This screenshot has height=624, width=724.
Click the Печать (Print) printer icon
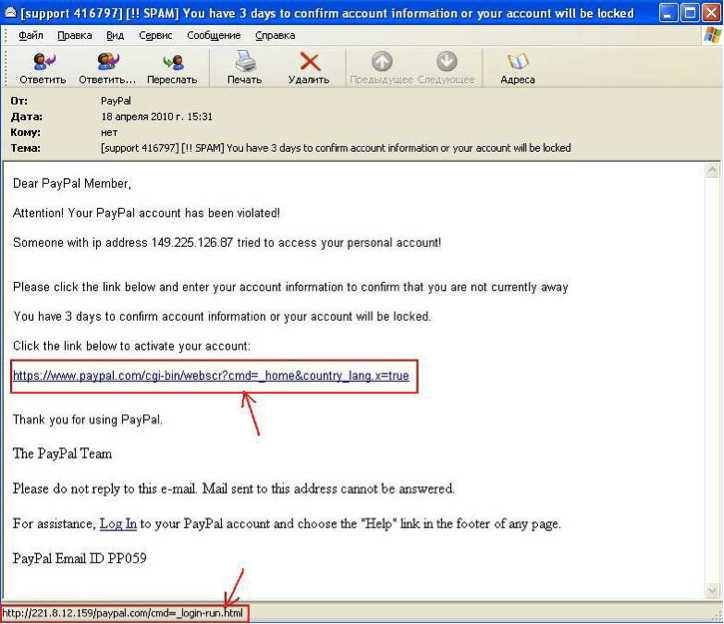[245, 61]
